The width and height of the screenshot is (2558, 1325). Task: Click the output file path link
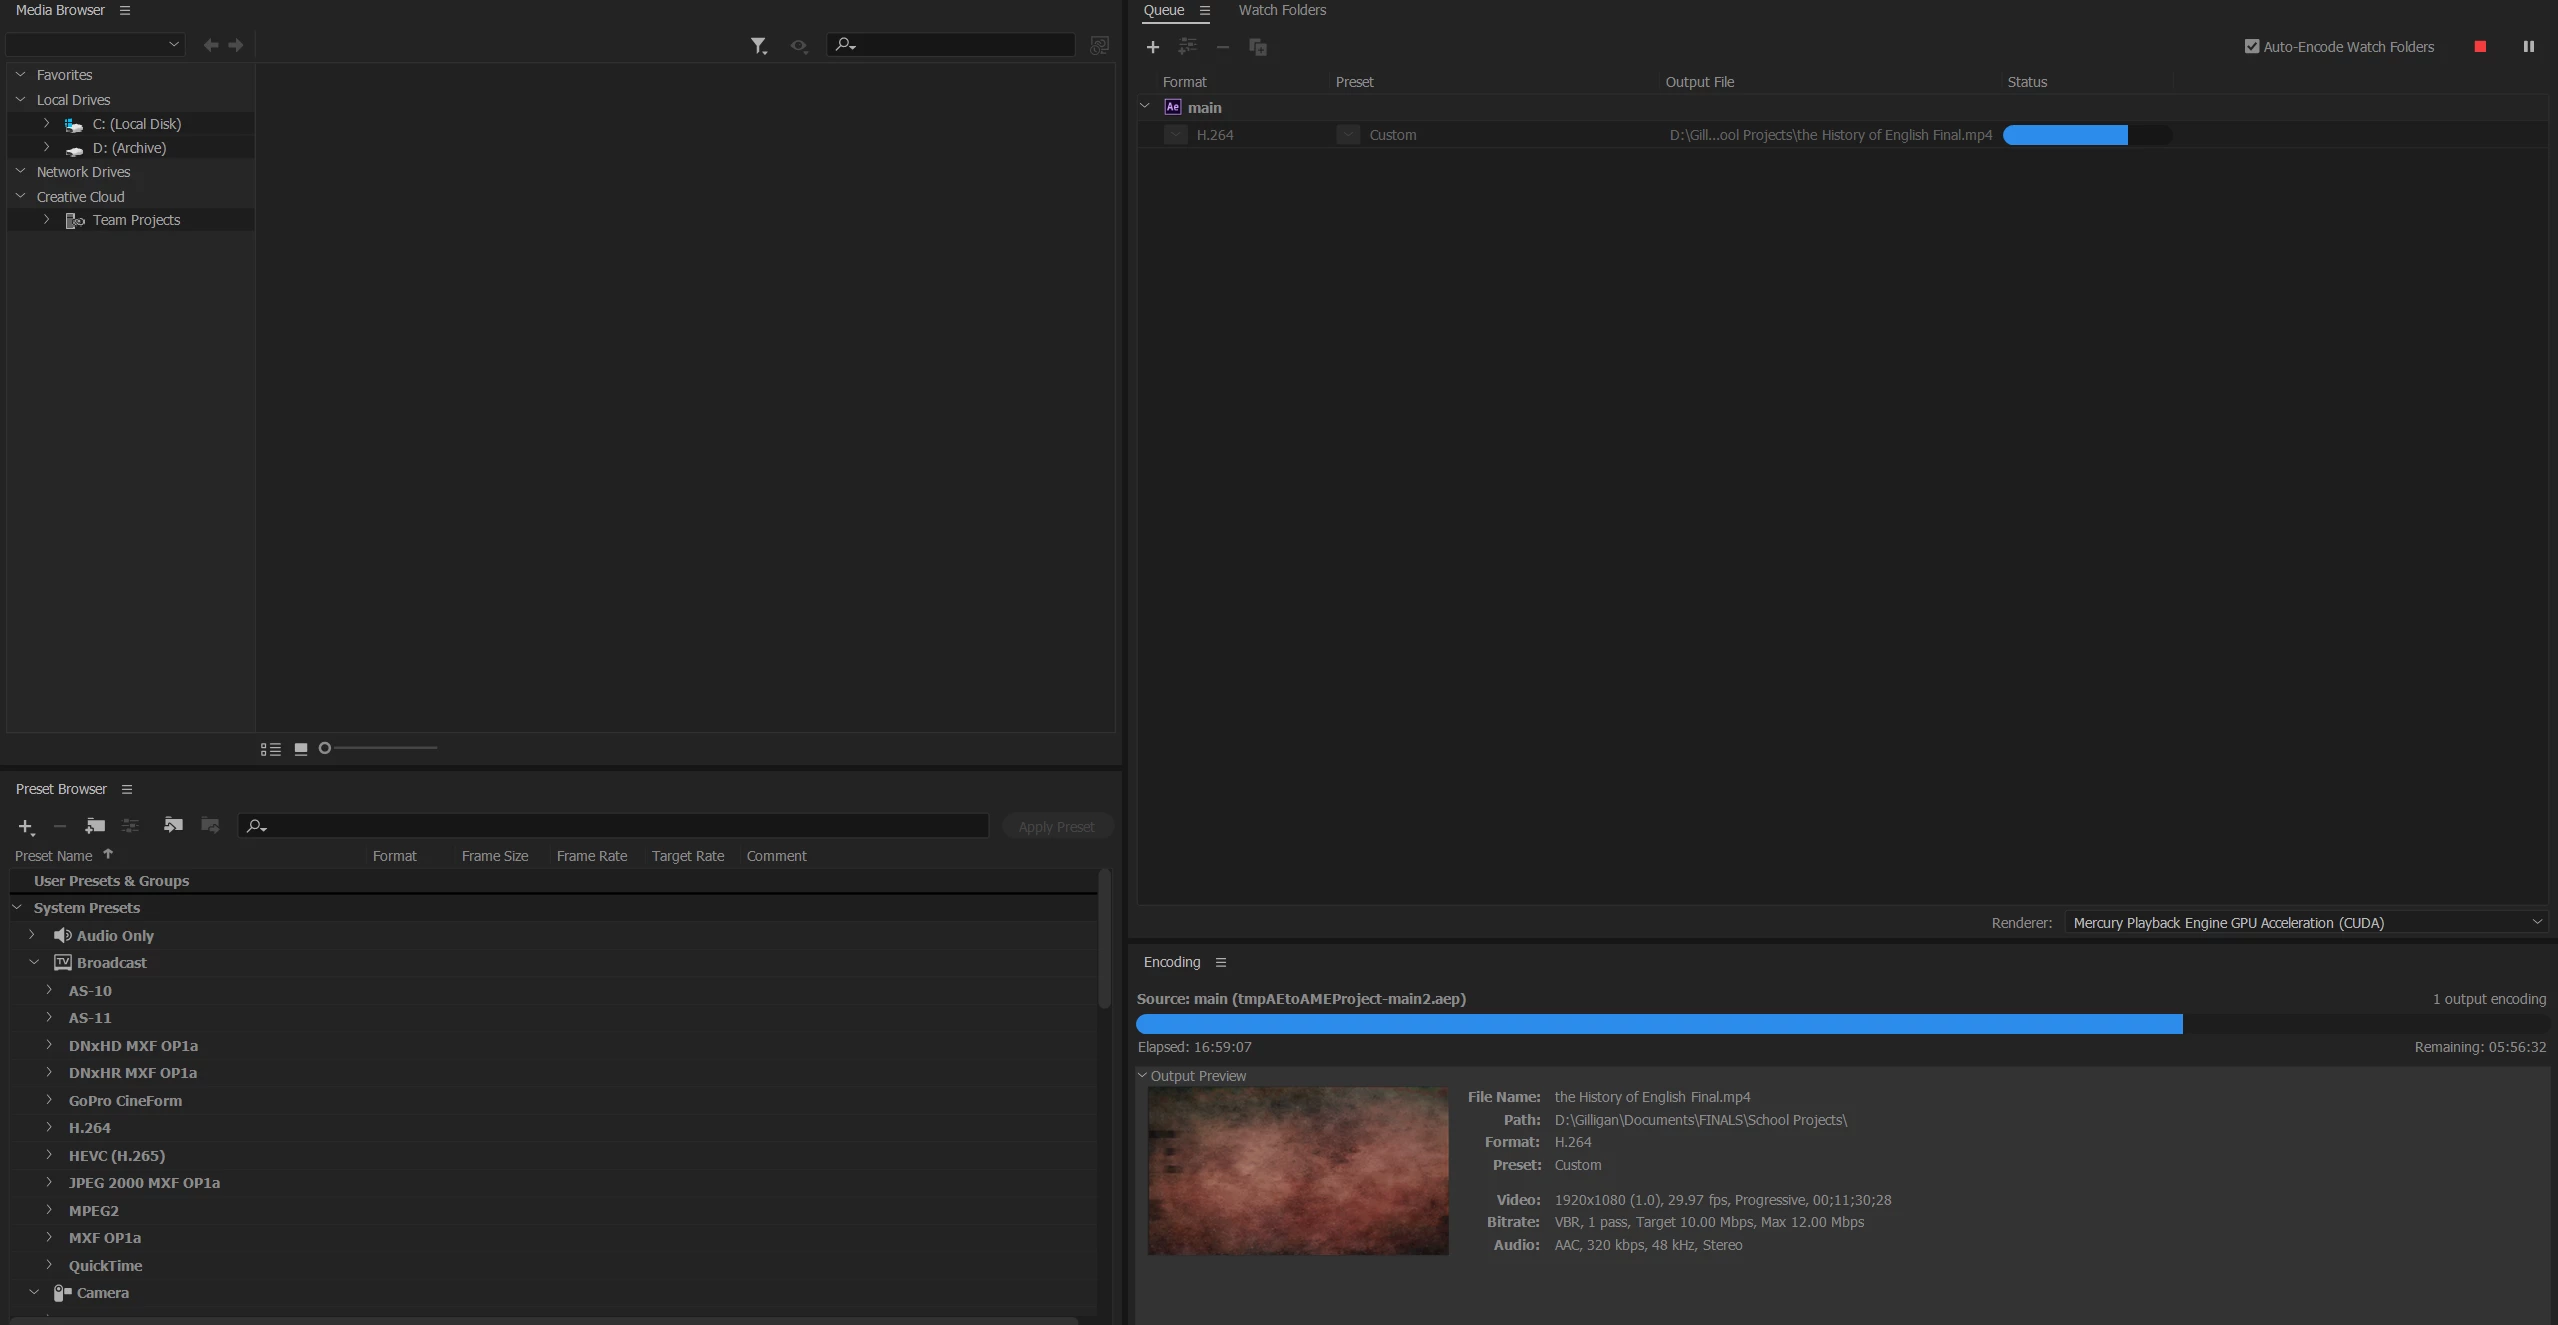coord(1830,135)
